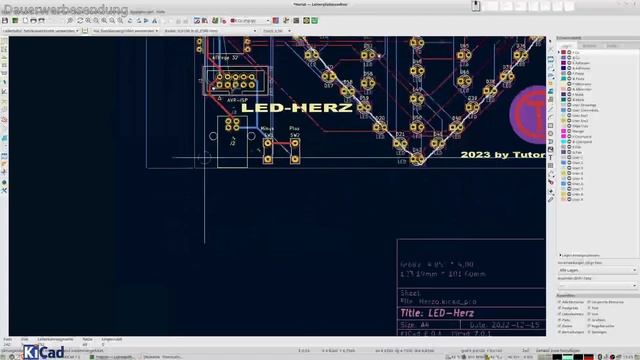Screen dimensions: 640x360
Task: Switch to the Objekte tab
Action: 589,45
